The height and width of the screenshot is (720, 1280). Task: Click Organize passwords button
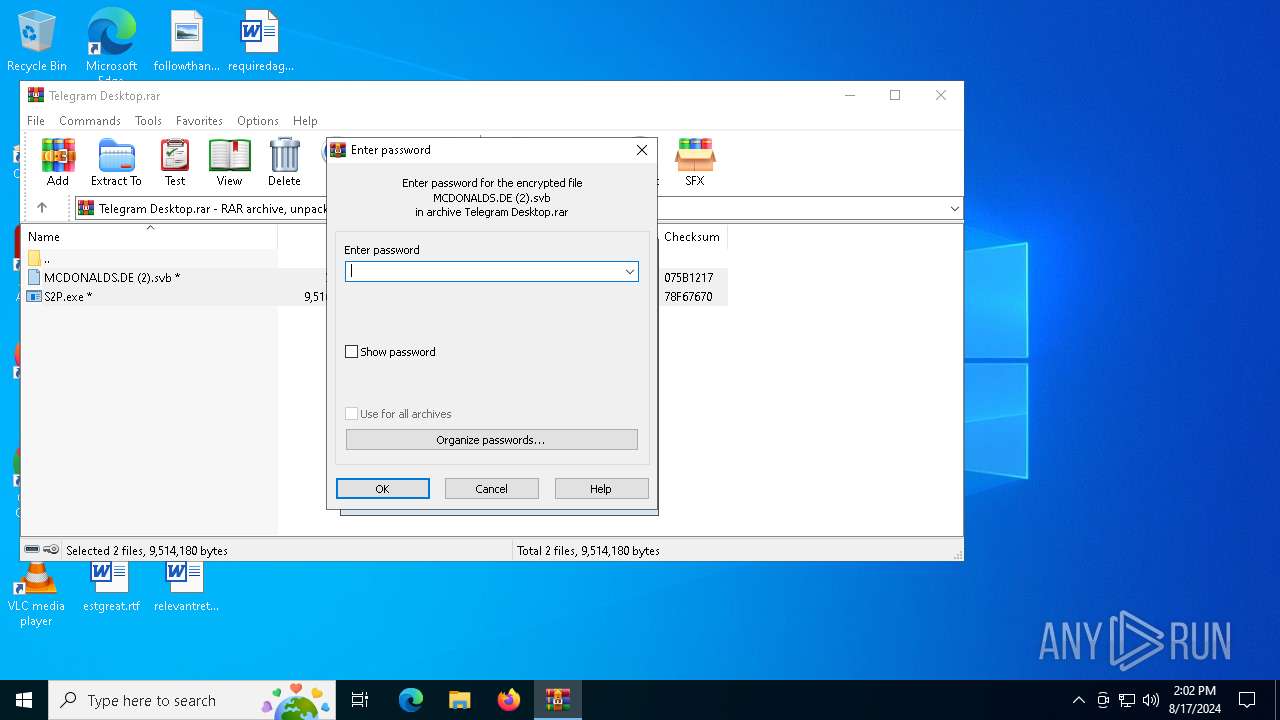[491, 440]
